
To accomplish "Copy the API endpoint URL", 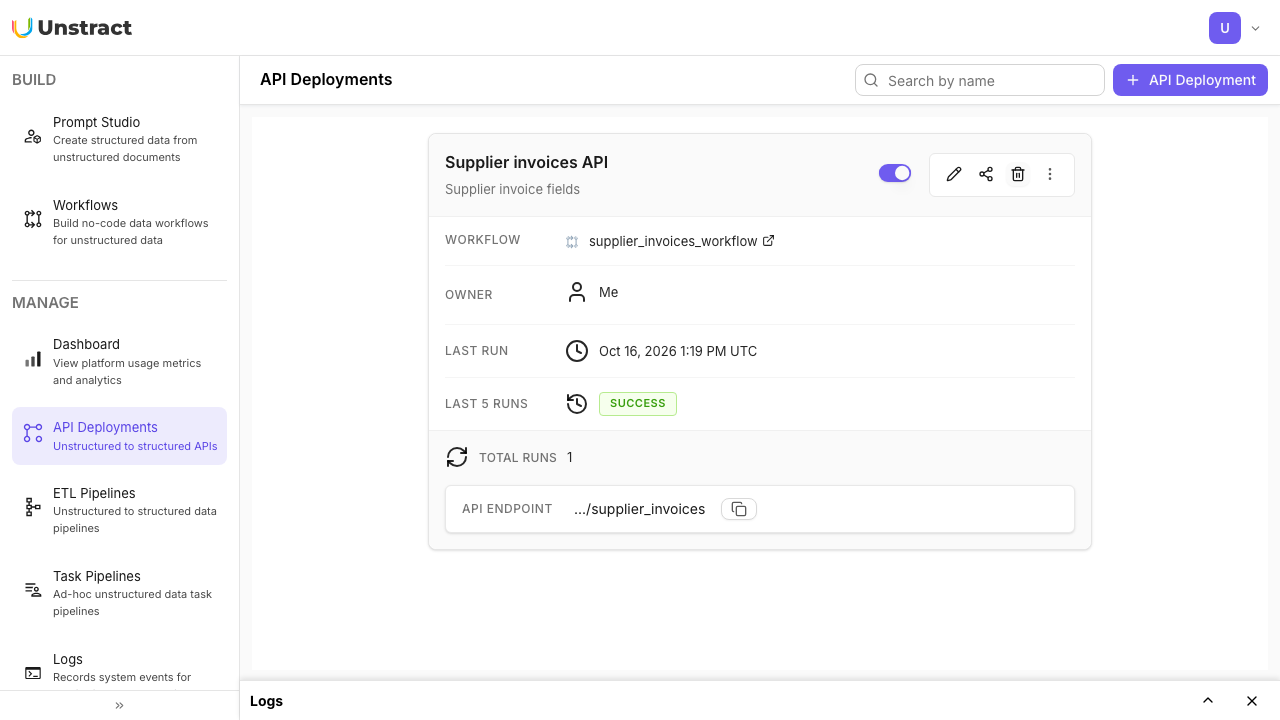I will pyautogui.click(x=739, y=509).
